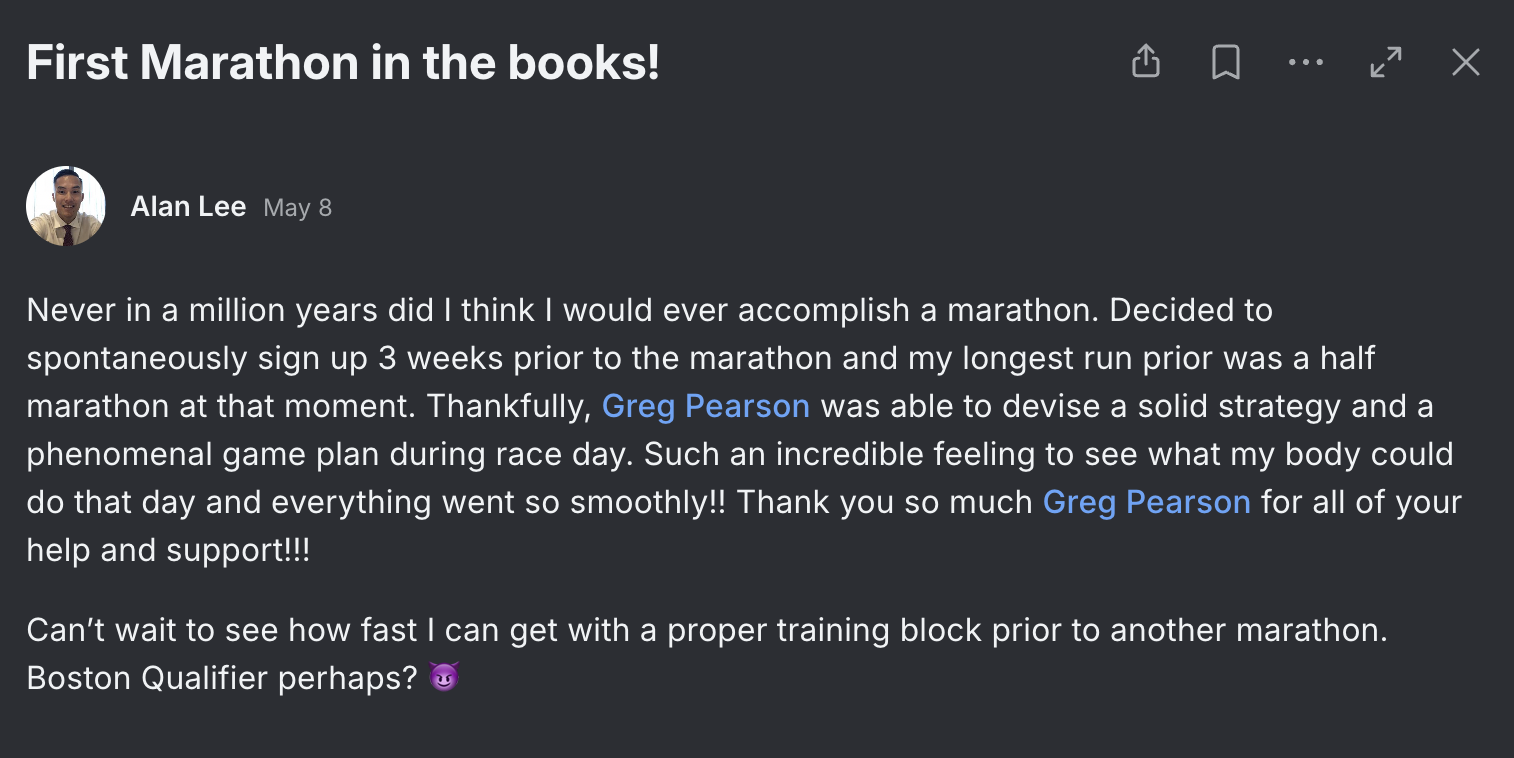Share this post using the share icon
Viewport: 1514px width, 758px height.
1145,62
